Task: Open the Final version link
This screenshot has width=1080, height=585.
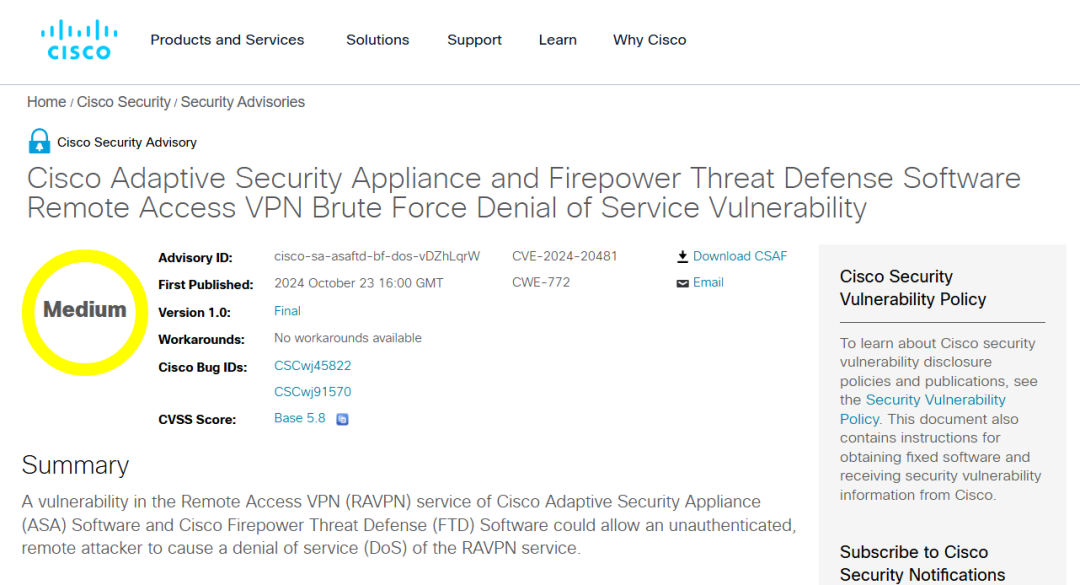Action: point(287,311)
